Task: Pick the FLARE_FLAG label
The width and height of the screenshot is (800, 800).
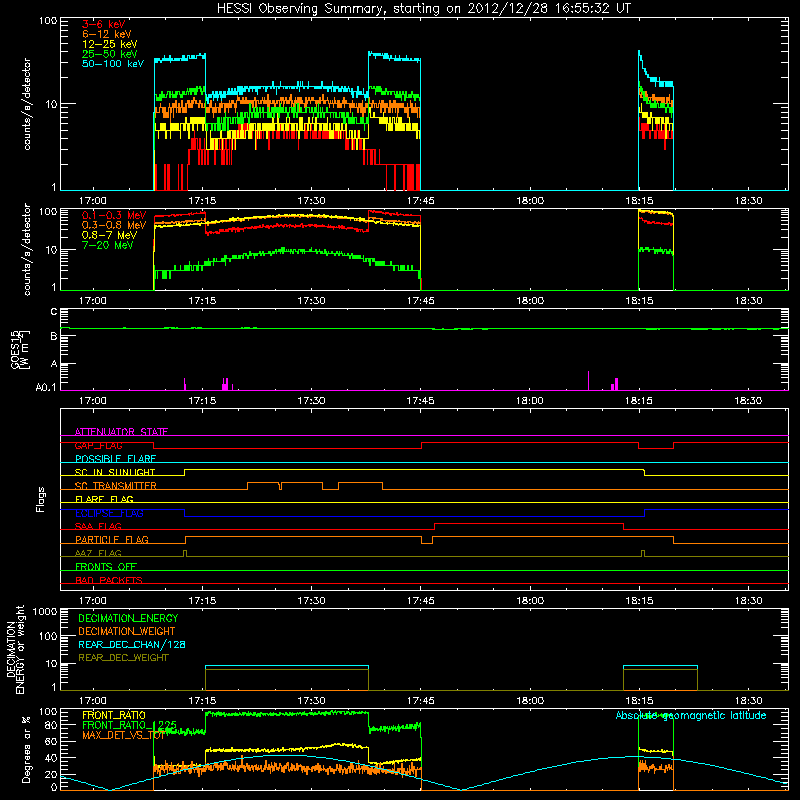Action: tap(104, 499)
